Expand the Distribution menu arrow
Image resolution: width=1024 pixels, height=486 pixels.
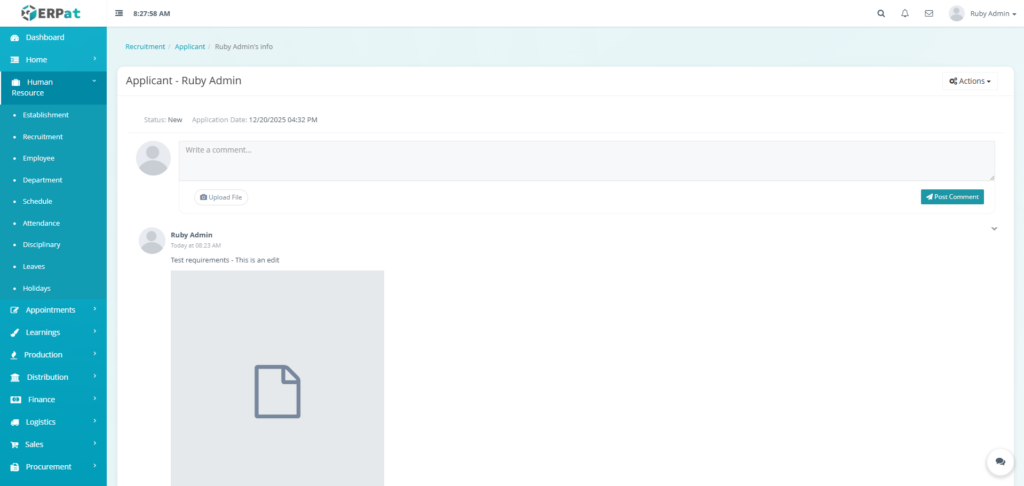coord(95,376)
